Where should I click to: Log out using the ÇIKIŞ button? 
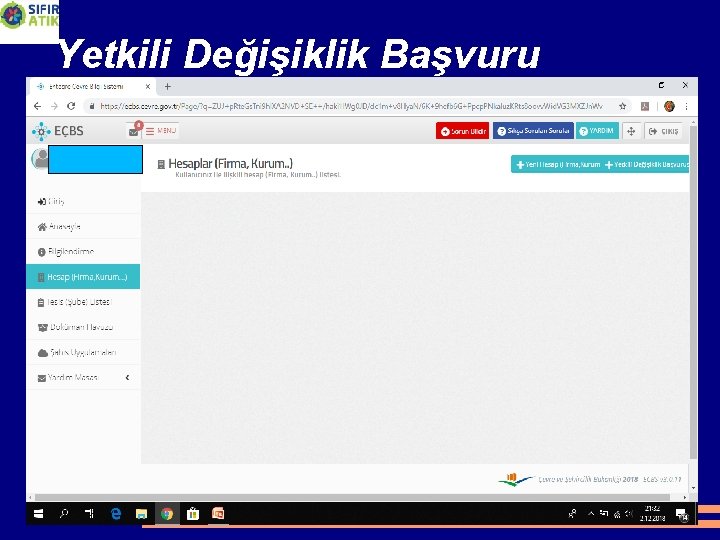(x=664, y=131)
